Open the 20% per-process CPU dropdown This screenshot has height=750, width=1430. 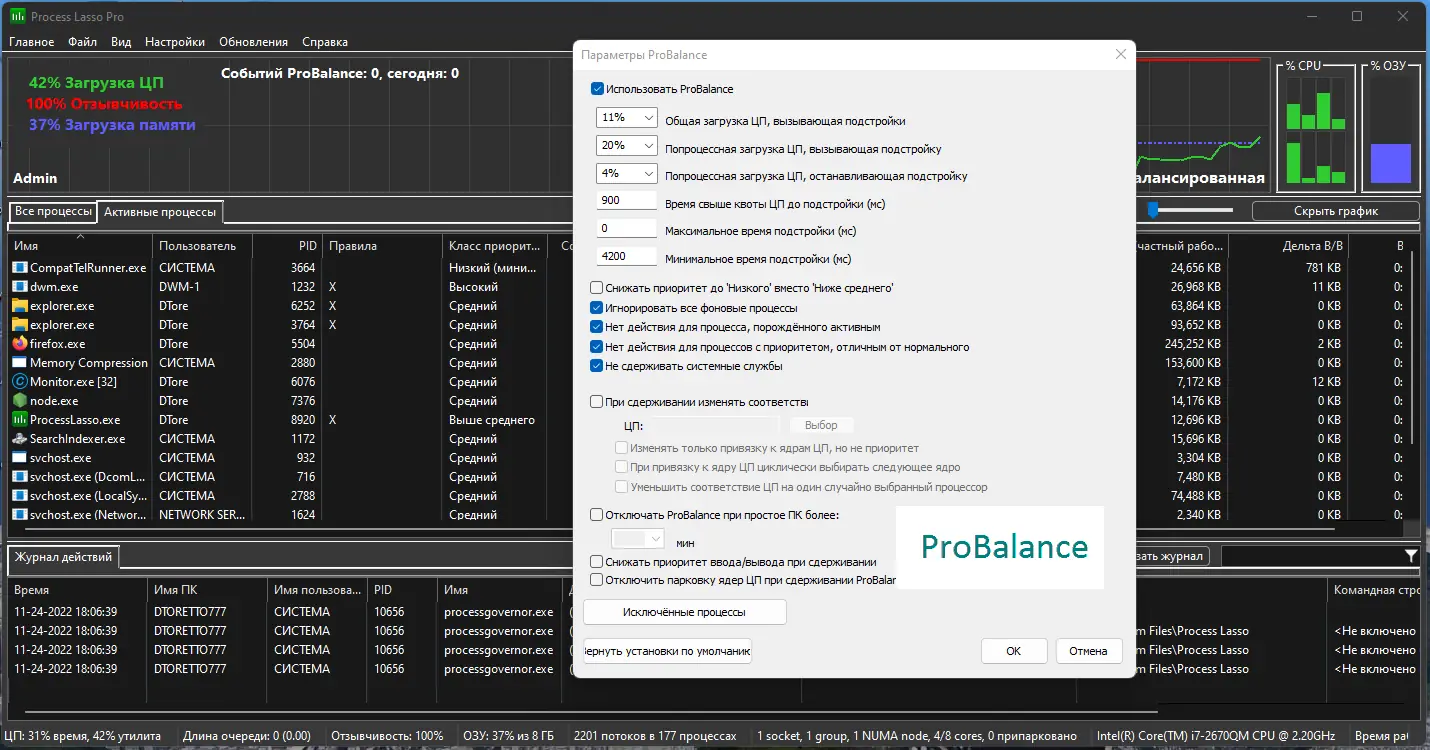pyautogui.click(x=626, y=146)
